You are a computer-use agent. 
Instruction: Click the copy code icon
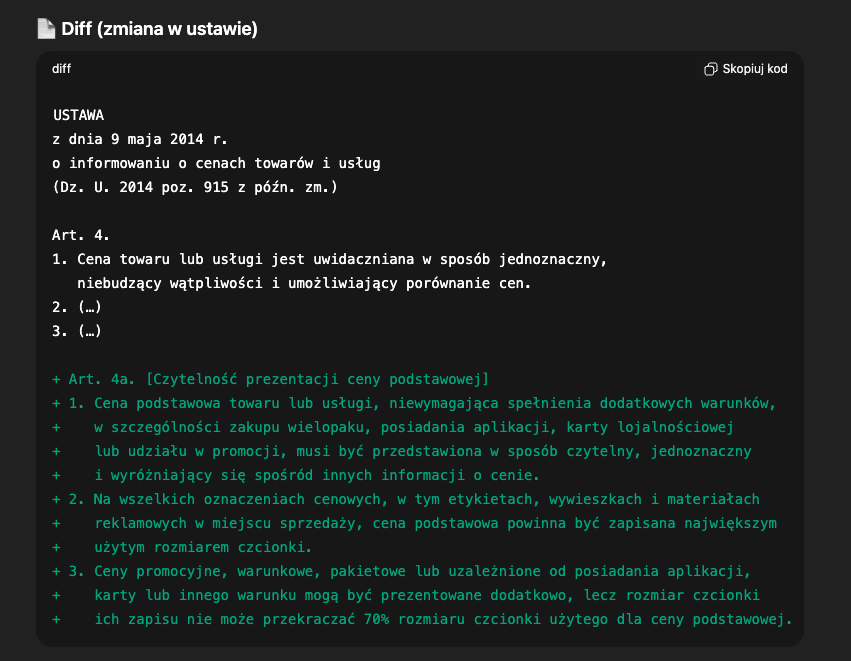click(710, 69)
